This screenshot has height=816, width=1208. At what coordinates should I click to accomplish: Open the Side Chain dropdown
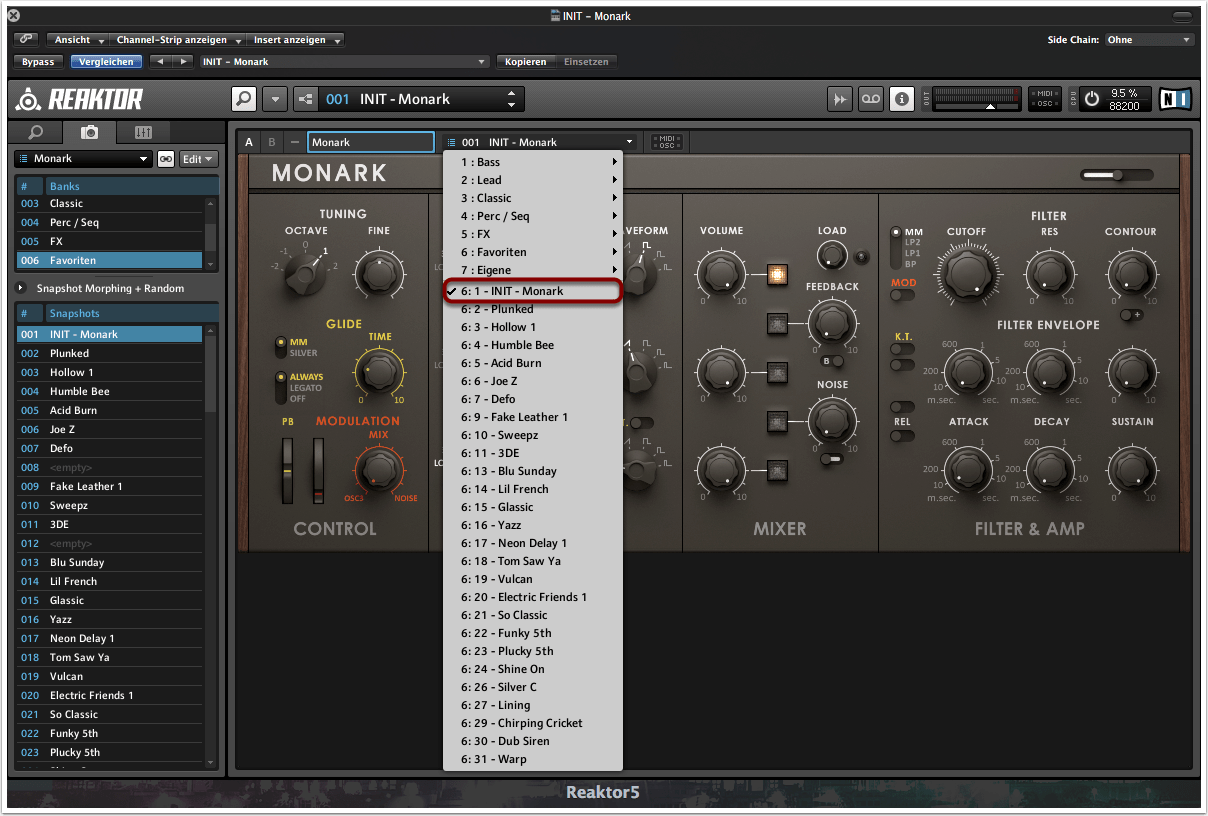pos(1148,40)
